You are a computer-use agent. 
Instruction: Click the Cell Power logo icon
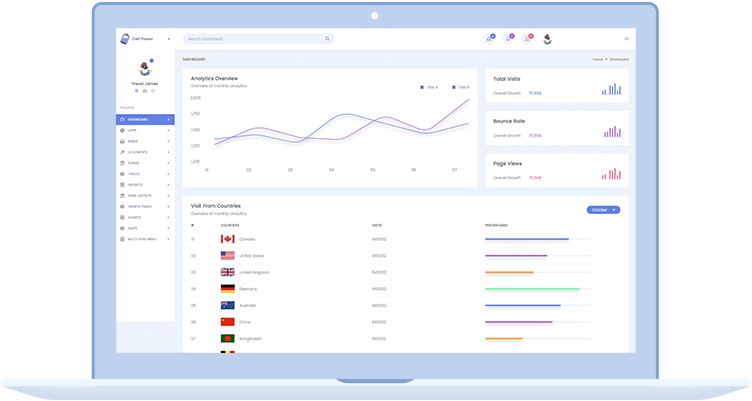(124, 39)
